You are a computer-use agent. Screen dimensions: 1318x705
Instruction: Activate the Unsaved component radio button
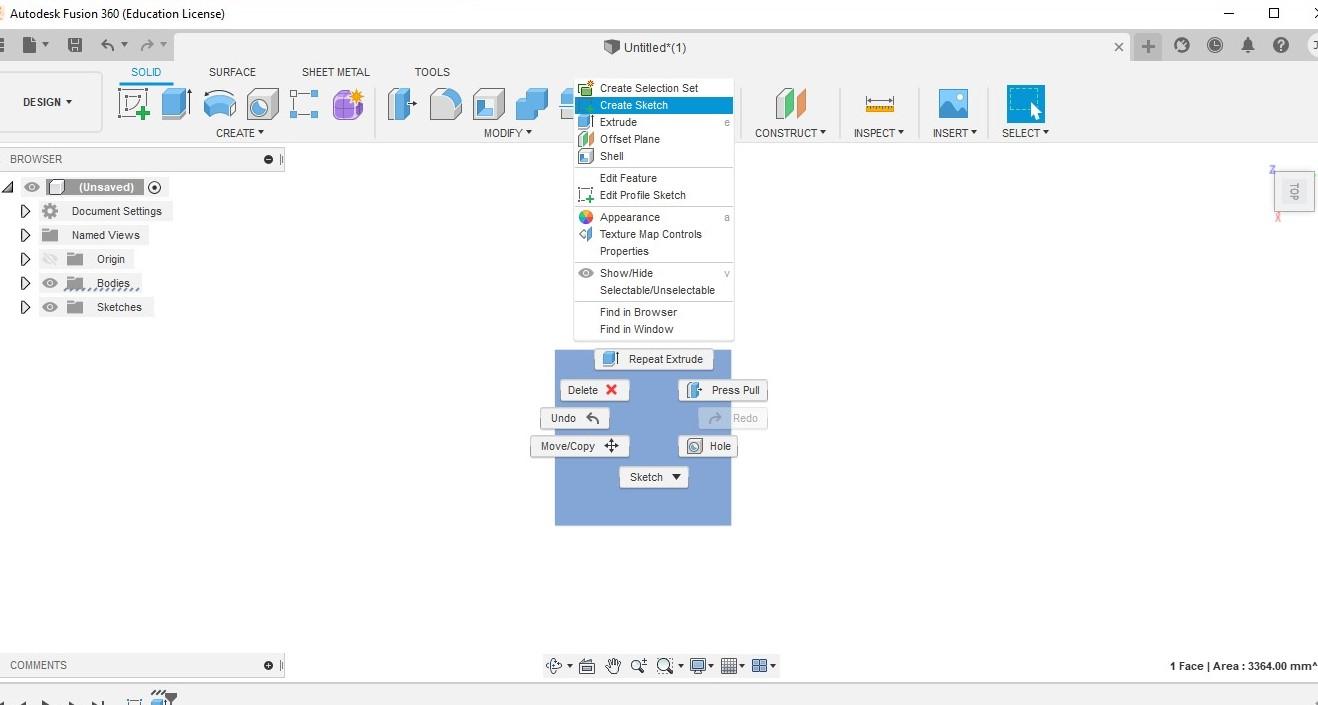154,187
